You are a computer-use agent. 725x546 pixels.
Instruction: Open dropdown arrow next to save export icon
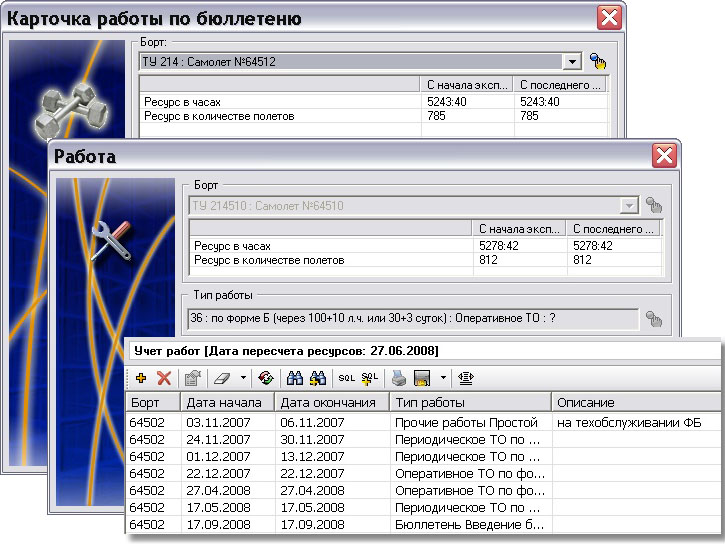click(442, 378)
